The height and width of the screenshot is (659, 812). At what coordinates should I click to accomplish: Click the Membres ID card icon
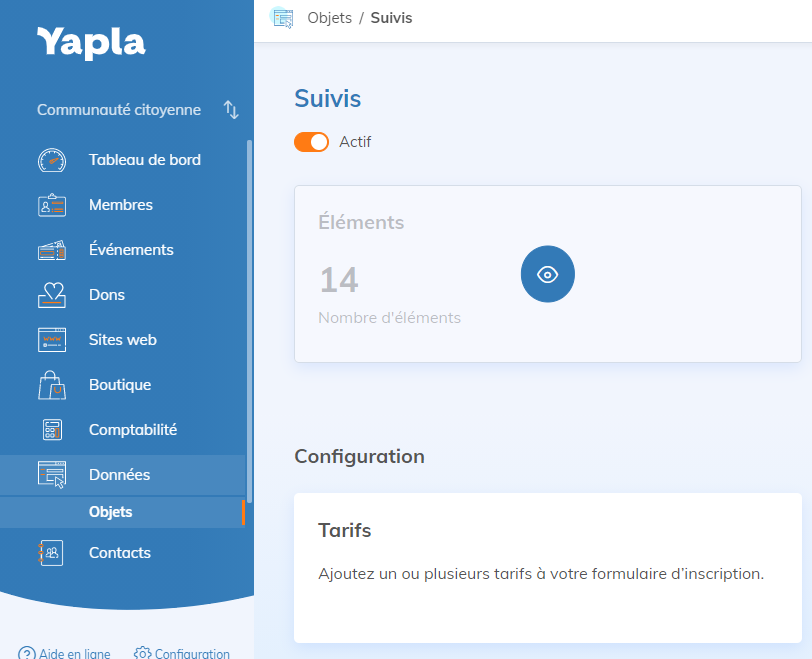coord(51,205)
